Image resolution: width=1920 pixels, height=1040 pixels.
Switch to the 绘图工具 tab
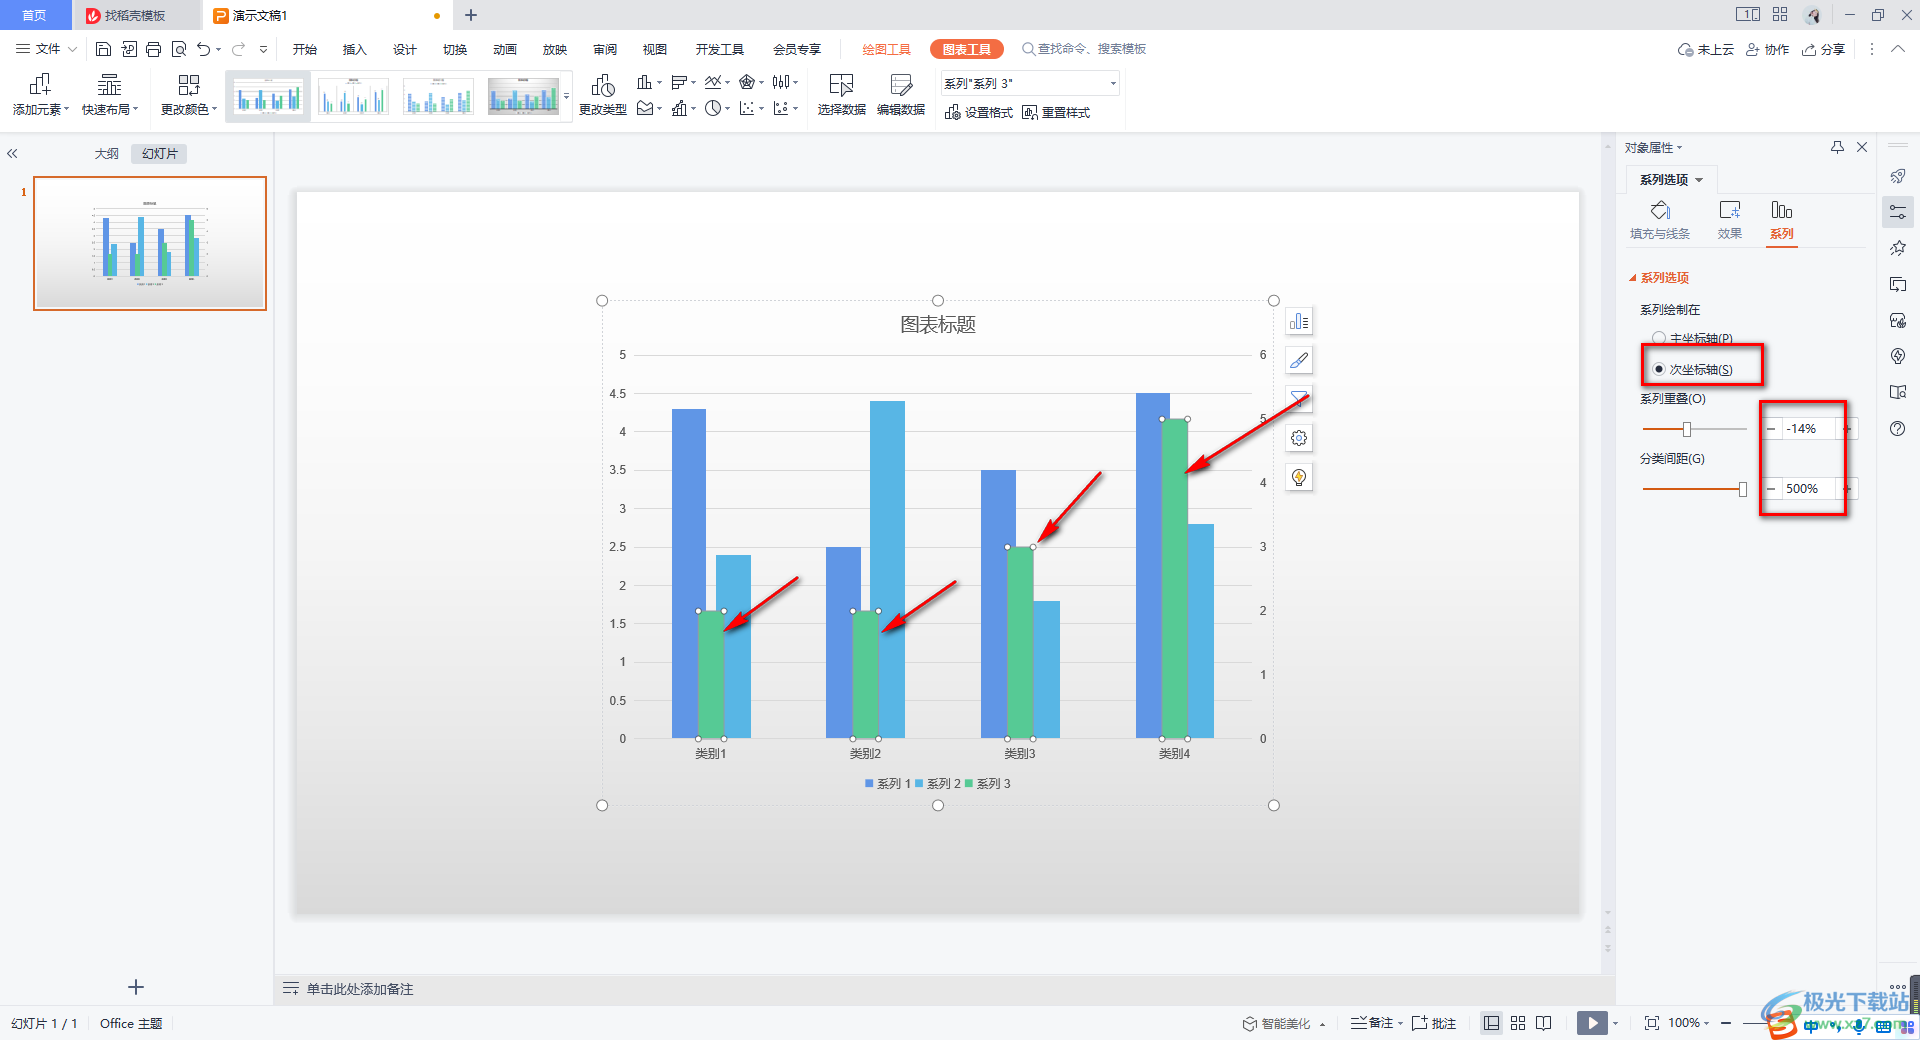coord(887,49)
